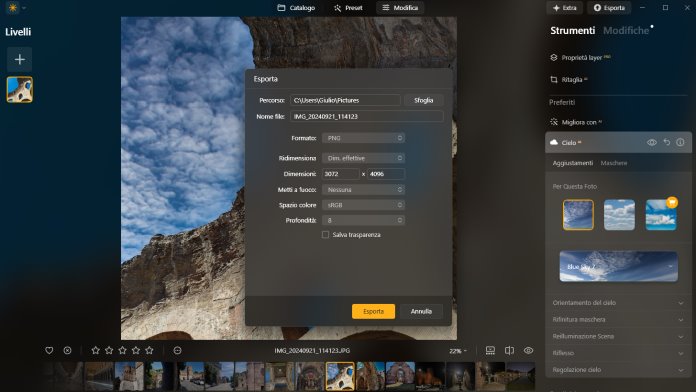696x392 pixels.
Task: Click the IMG_20240921_114123.JPG filename label
Action: pos(312,351)
